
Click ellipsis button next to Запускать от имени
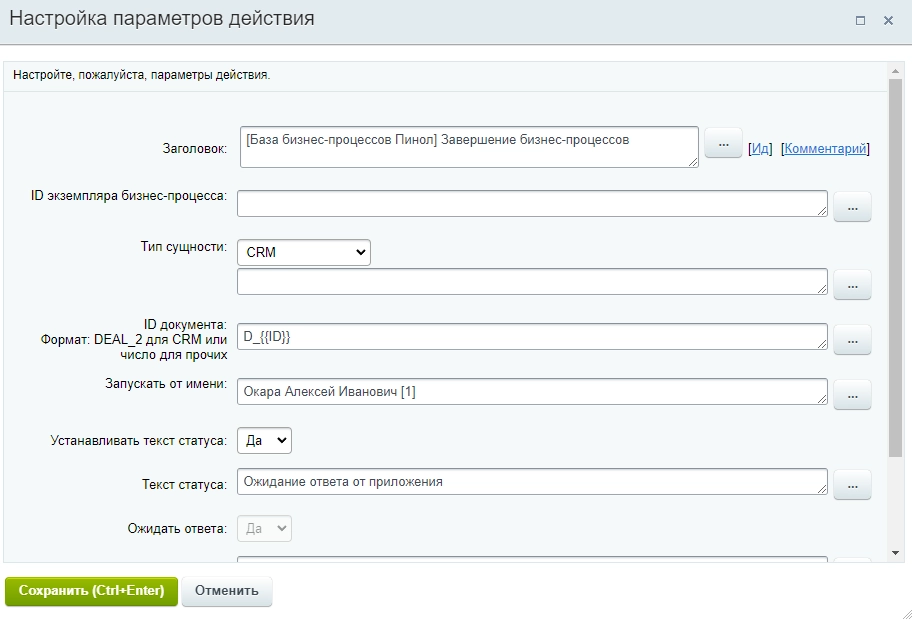point(852,394)
